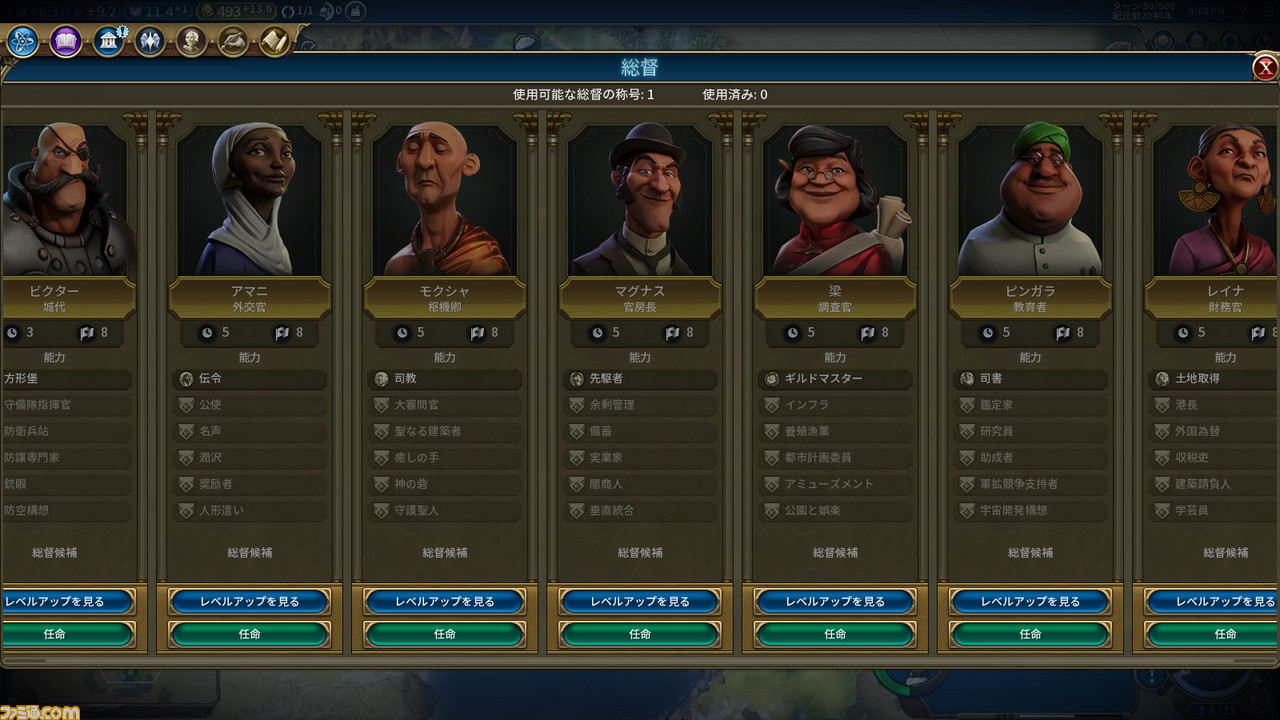Viewport: 1280px width, 720px height.
Task: Select アマニ's 伝令 ability
Action: [x=250, y=379]
